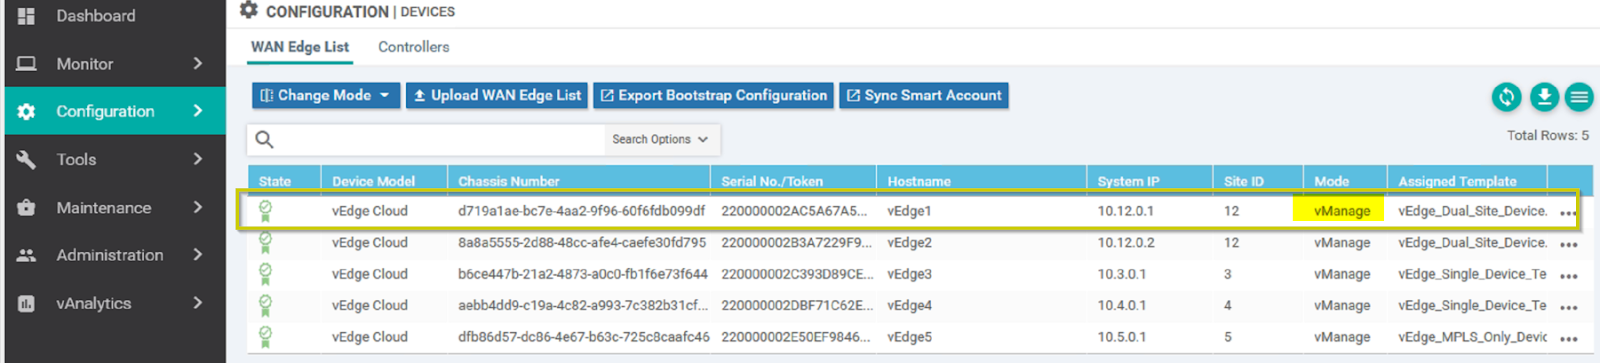This screenshot has width=1600, height=363.
Task: Click the Serial No./Token column header
Action: point(771,181)
